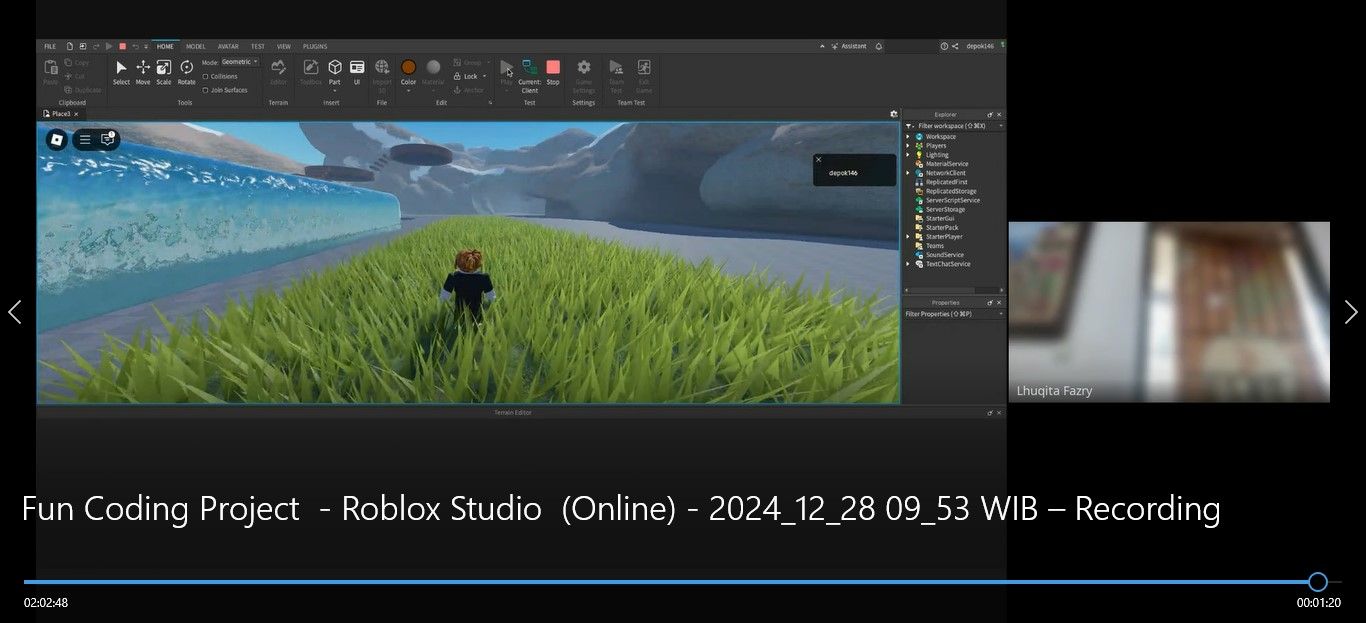Open the help question-mark icon

coord(944,46)
